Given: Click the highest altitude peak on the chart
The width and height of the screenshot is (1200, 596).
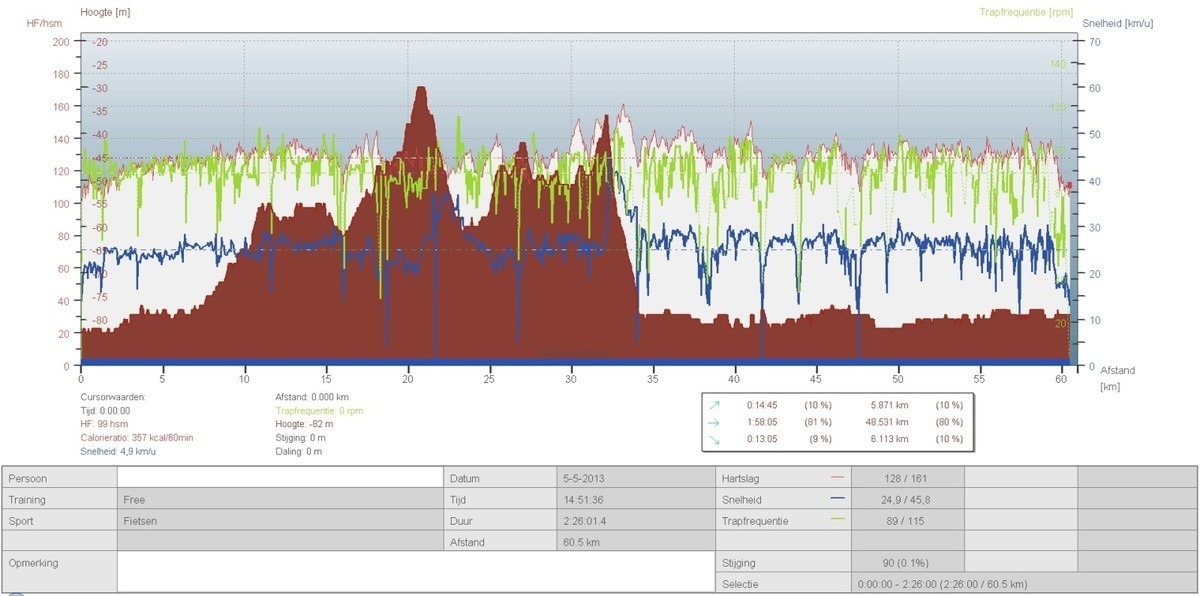Looking at the screenshot, I should click(x=421, y=90).
